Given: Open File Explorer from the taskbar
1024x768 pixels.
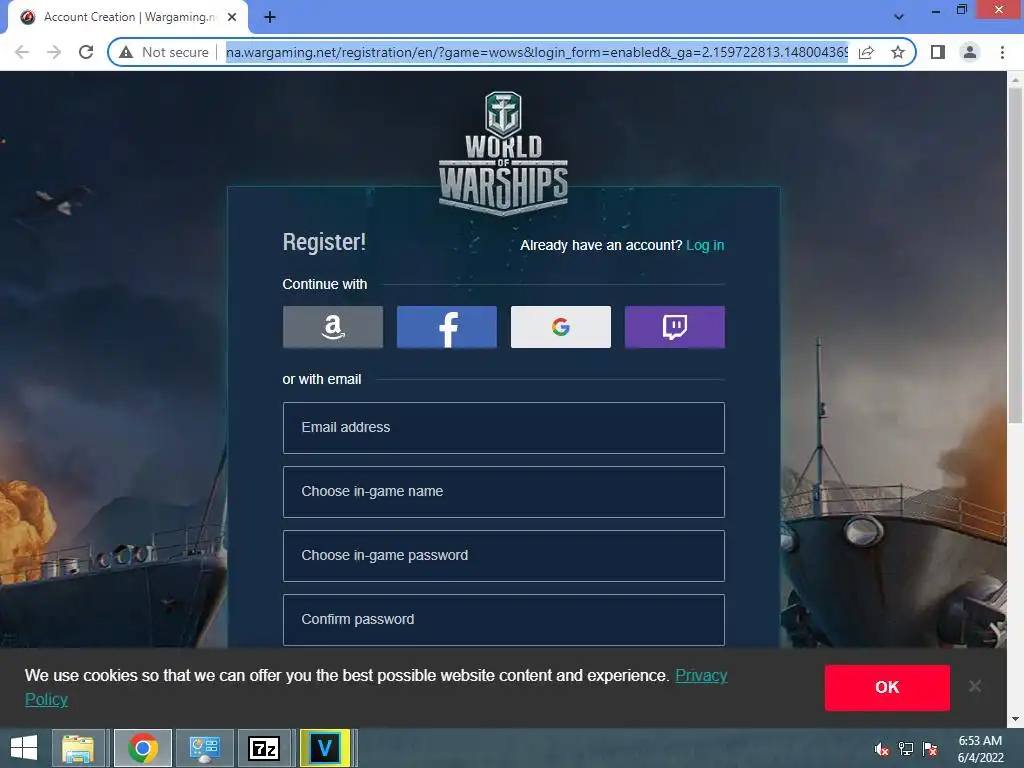Looking at the screenshot, I should (78, 748).
